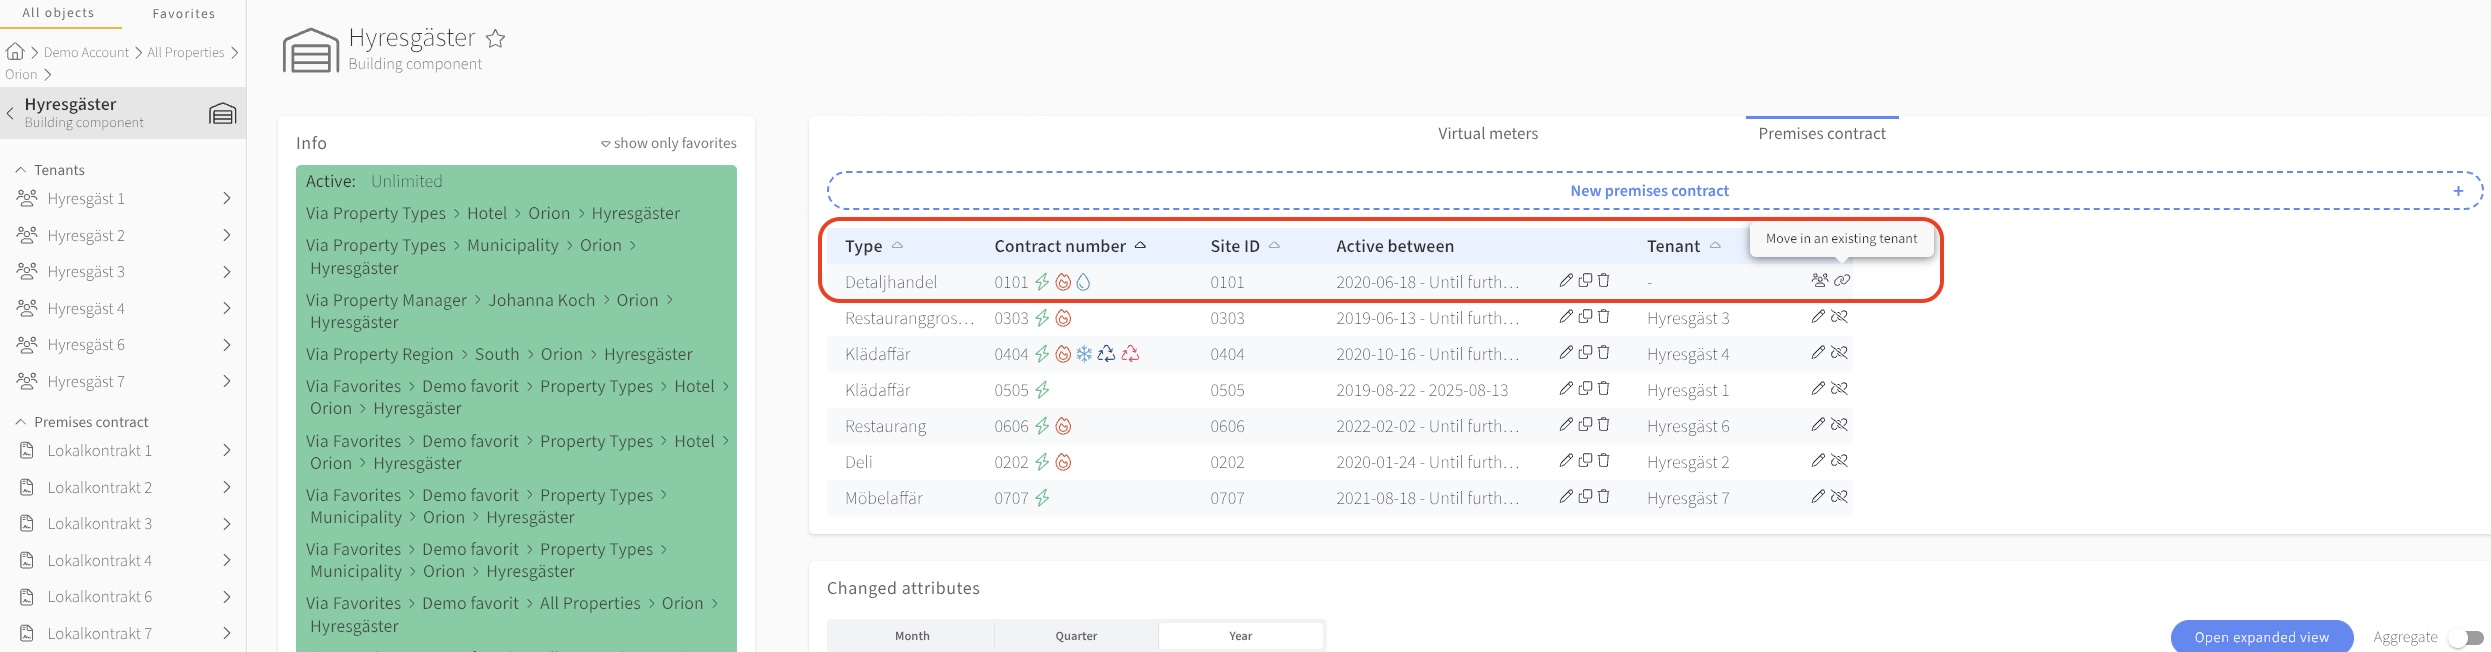
Task: Duplicate contract 0404 using copy icon
Action: click(1585, 353)
